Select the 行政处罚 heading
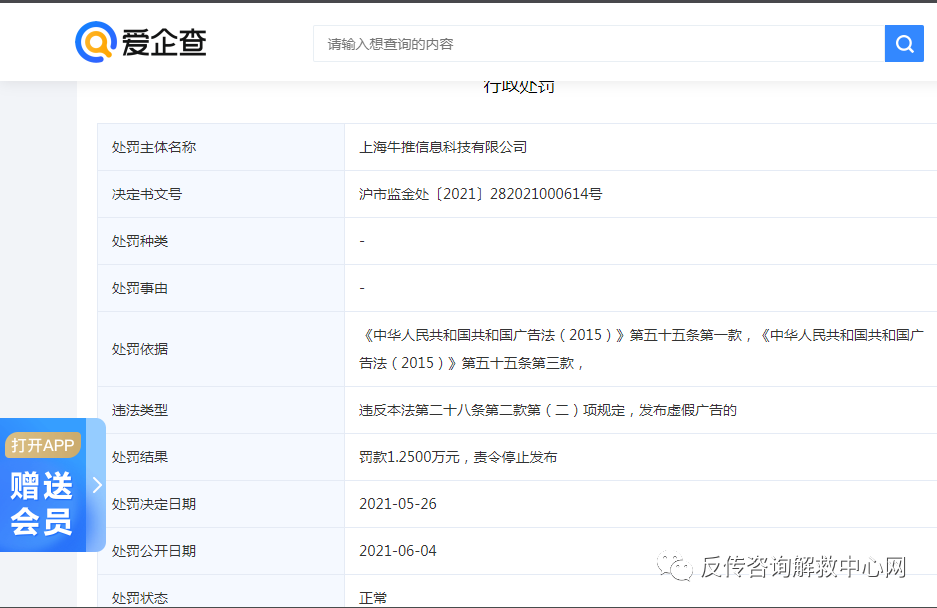Viewport: 937px width, 608px height. [x=520, y=87]
